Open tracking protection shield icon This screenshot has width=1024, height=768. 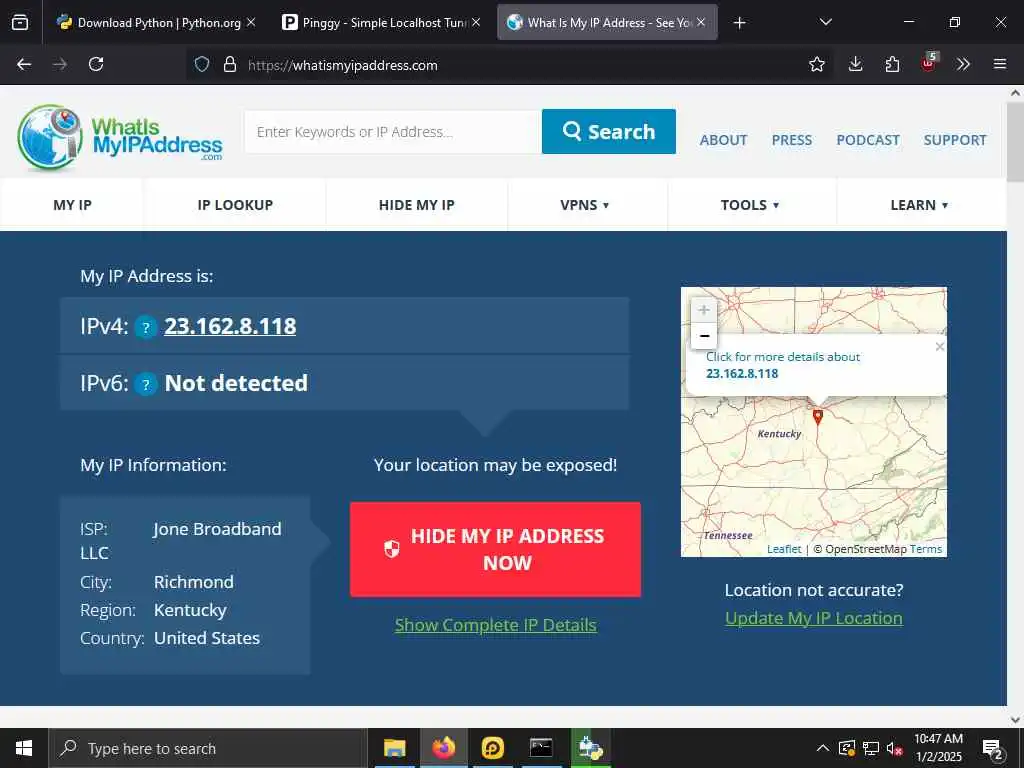click(x=202, y=65)
